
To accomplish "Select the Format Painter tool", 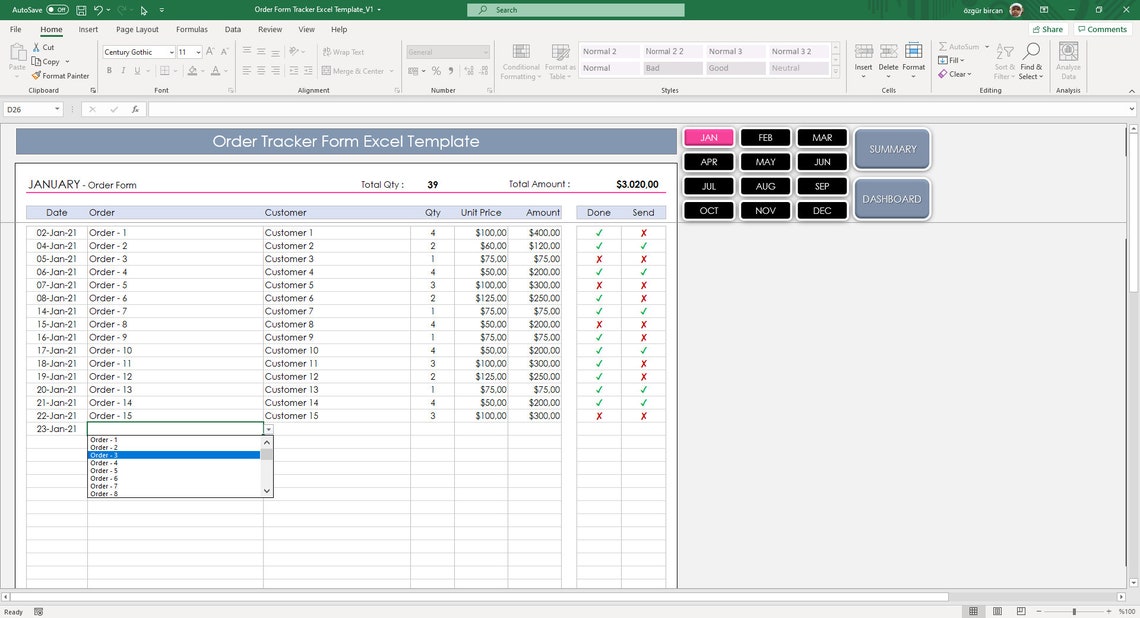I will (60, 75).
